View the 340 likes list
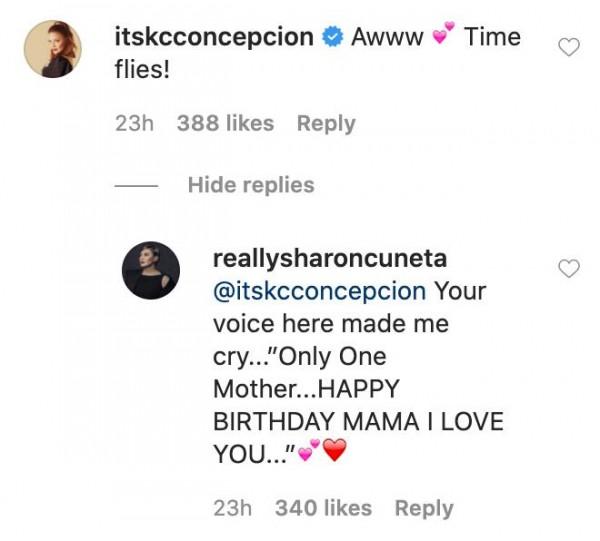600x541 pixels. (x=323, y=509)
